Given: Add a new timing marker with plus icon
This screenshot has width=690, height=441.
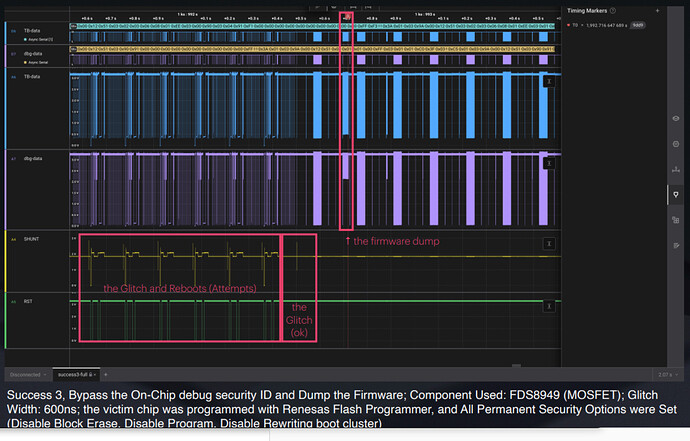Looking at the screenshot, I should 657,11.
